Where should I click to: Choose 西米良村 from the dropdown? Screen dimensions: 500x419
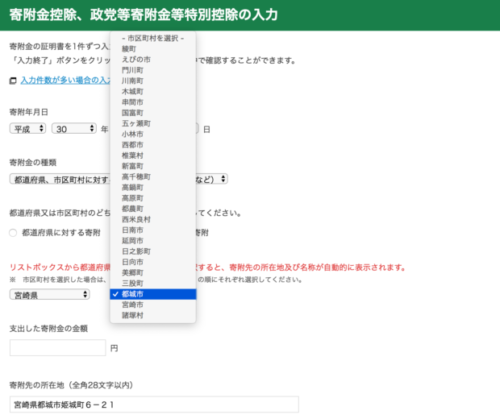(153, 220)
